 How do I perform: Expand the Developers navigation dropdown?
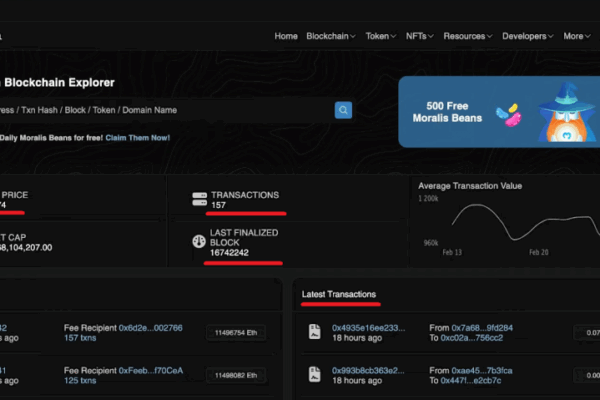pos(528,36)
